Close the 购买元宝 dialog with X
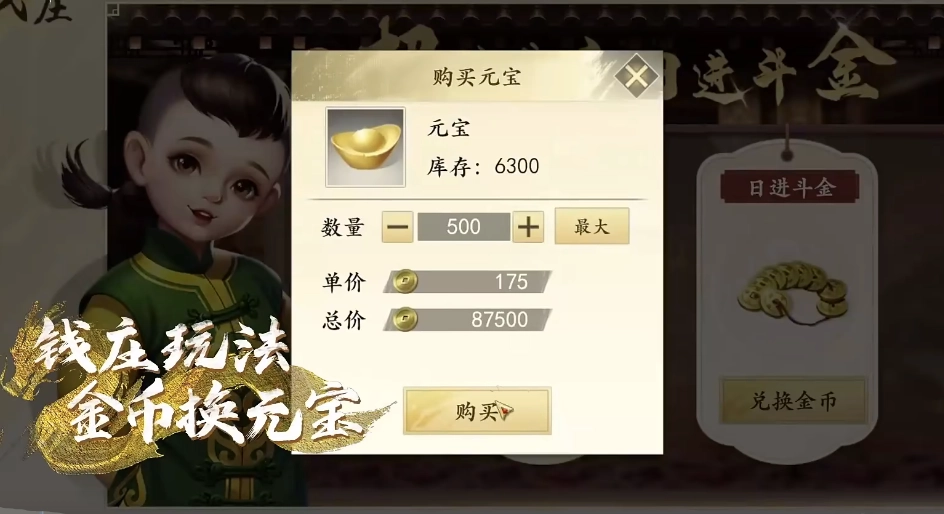This screenshot has height=514, width=944. [x=636, y=76]
